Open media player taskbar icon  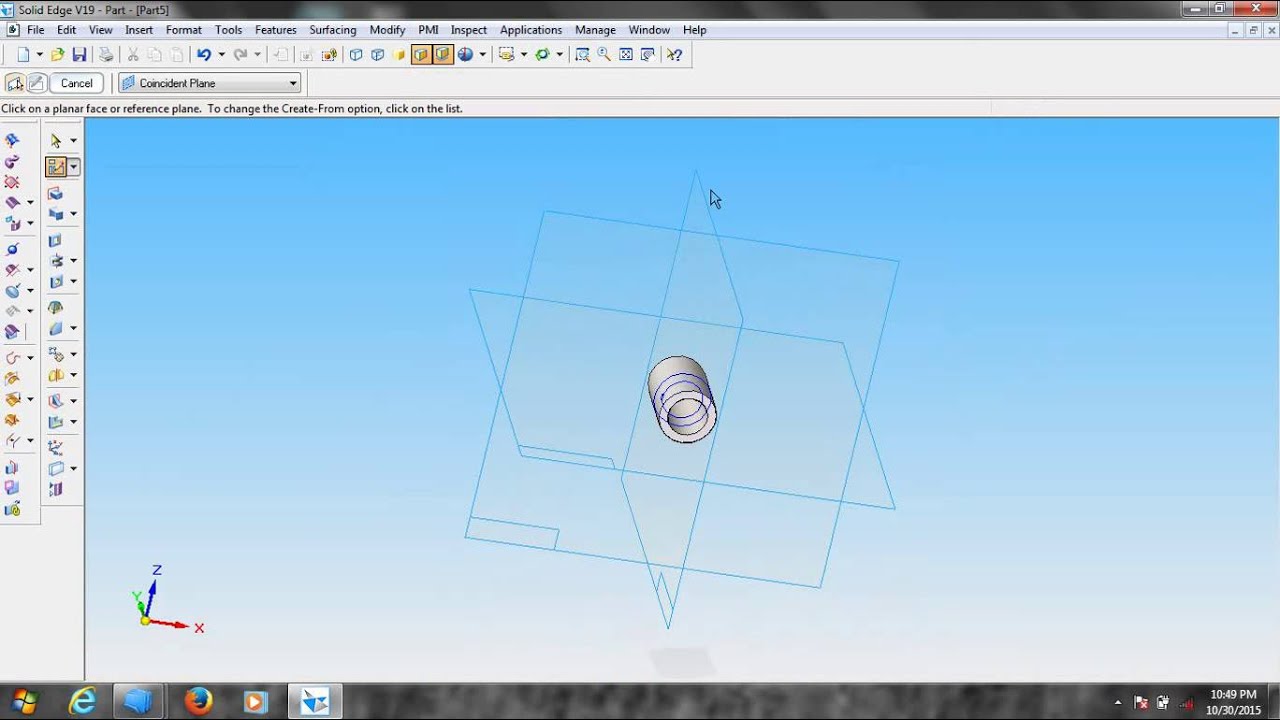click(x=256, y=702)
